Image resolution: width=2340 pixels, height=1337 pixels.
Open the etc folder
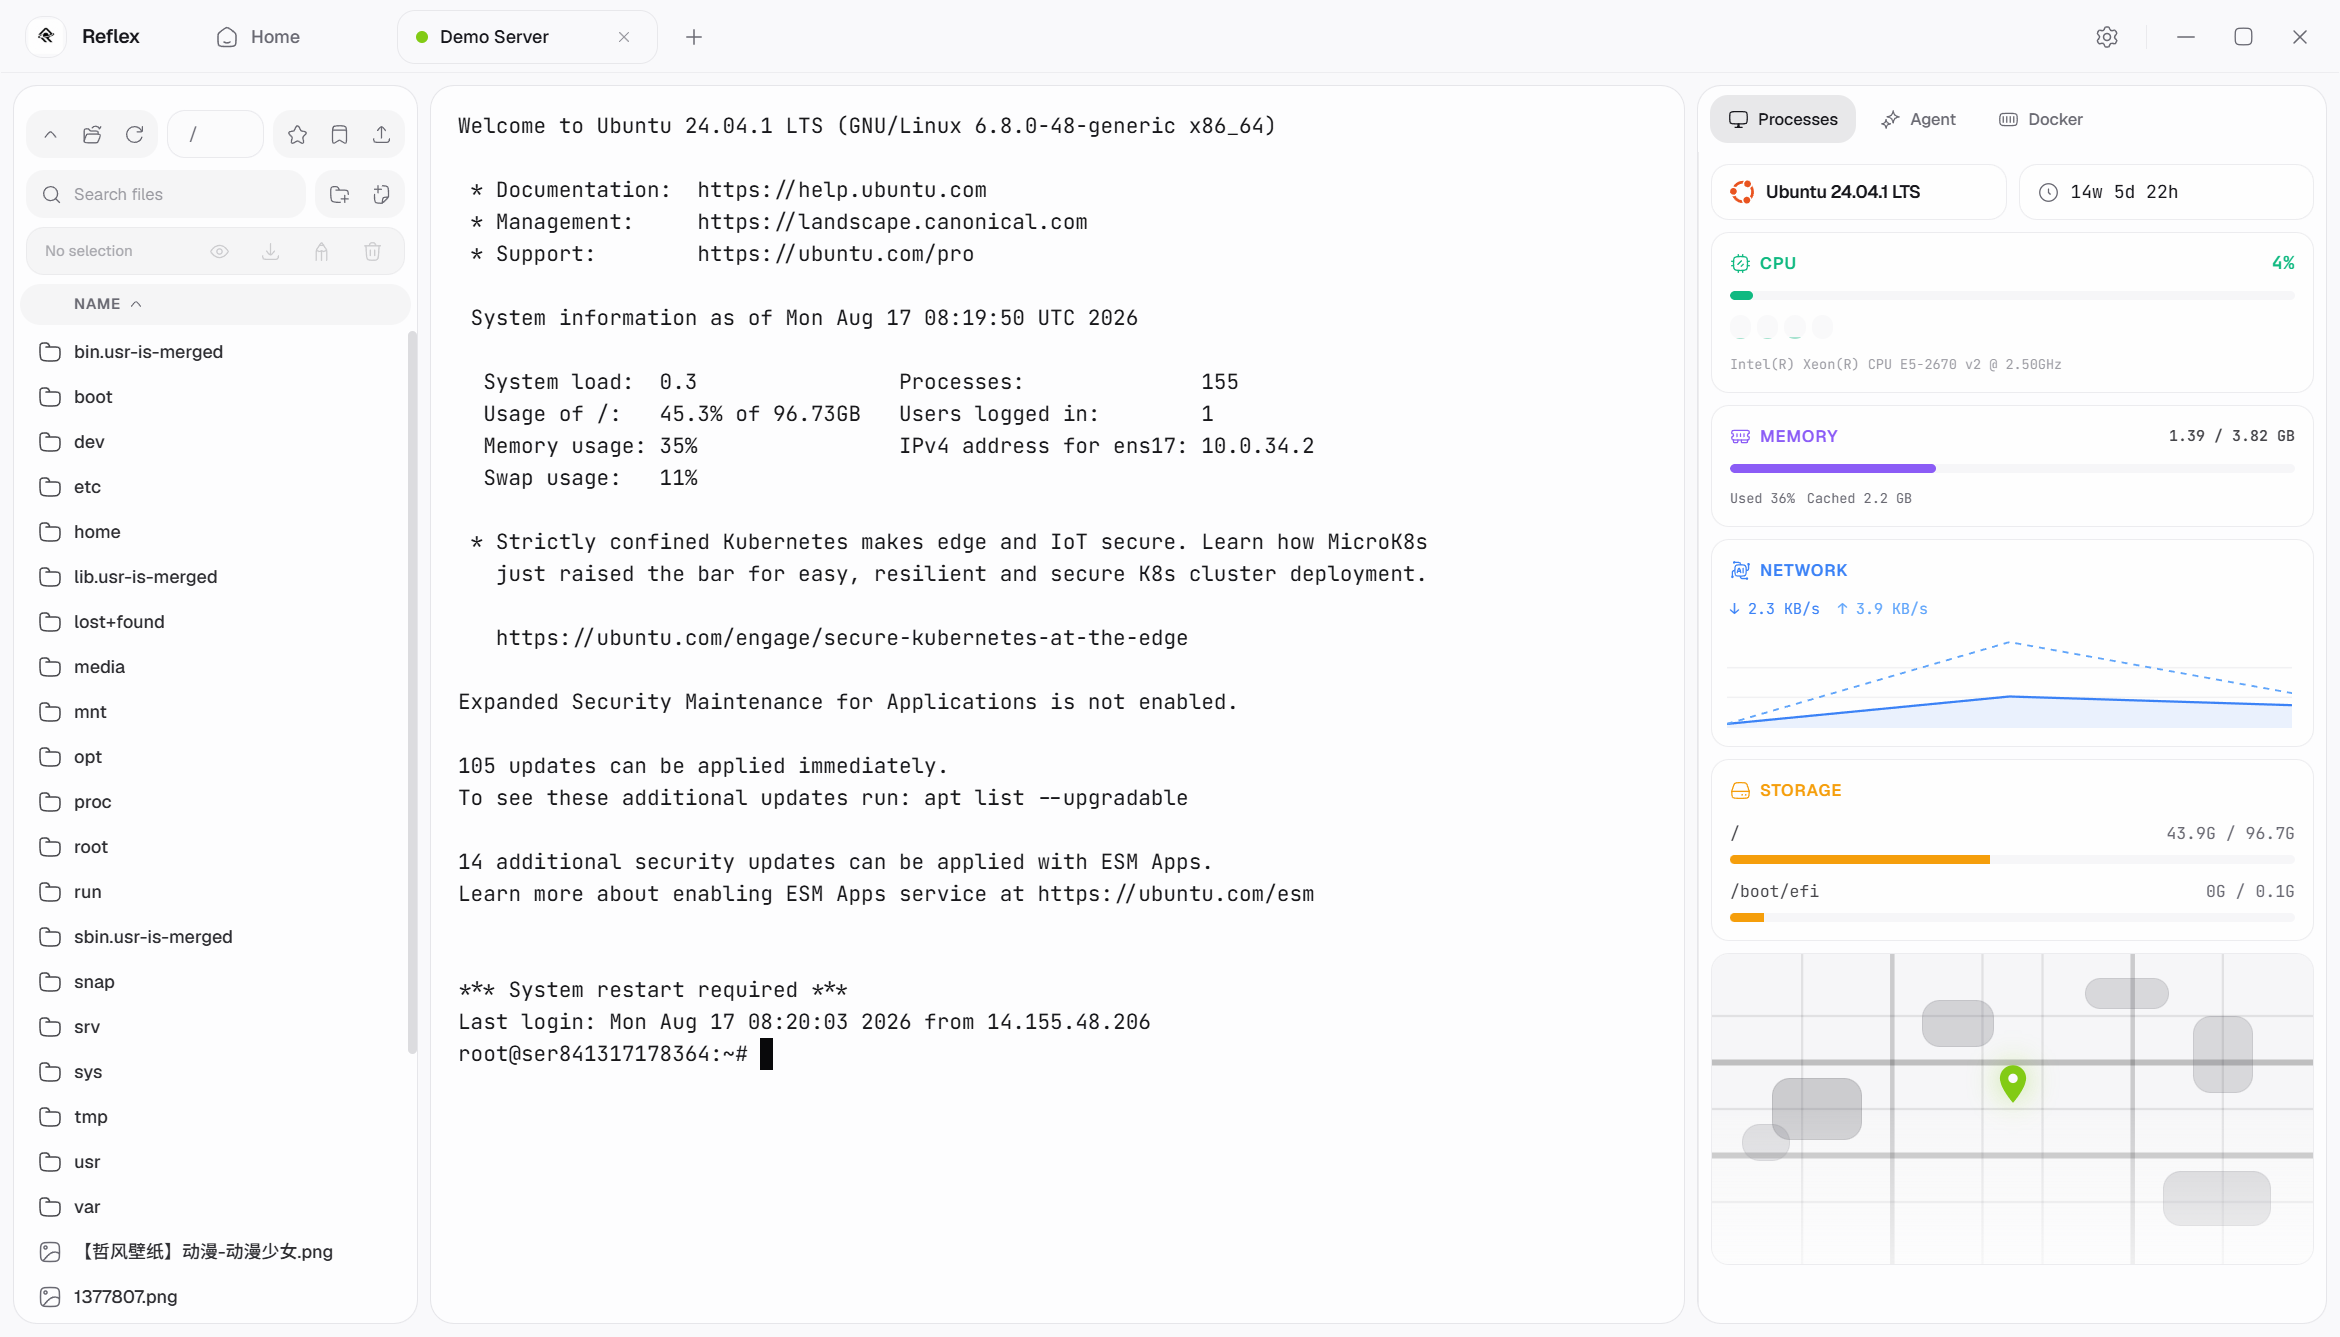[215, 487]
